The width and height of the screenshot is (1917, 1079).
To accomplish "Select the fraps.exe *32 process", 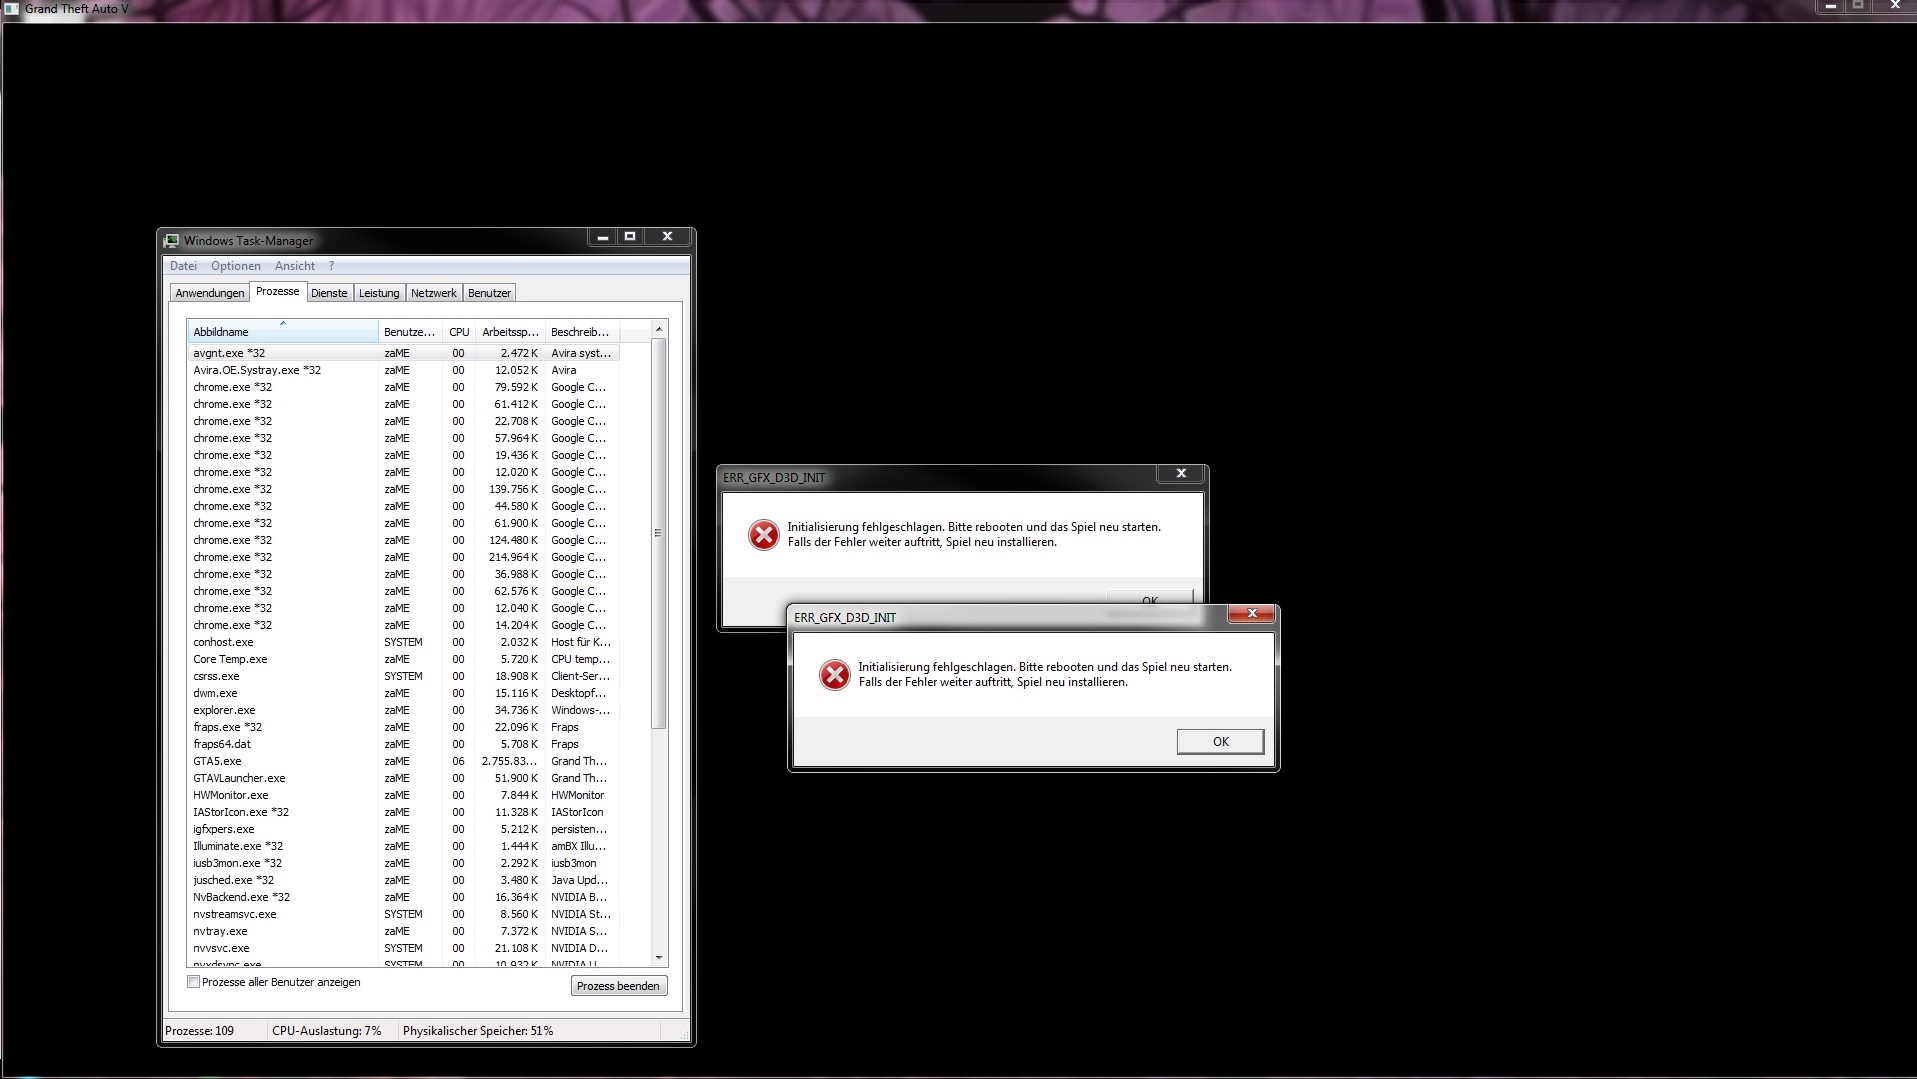I will click(x=403, y=727).
